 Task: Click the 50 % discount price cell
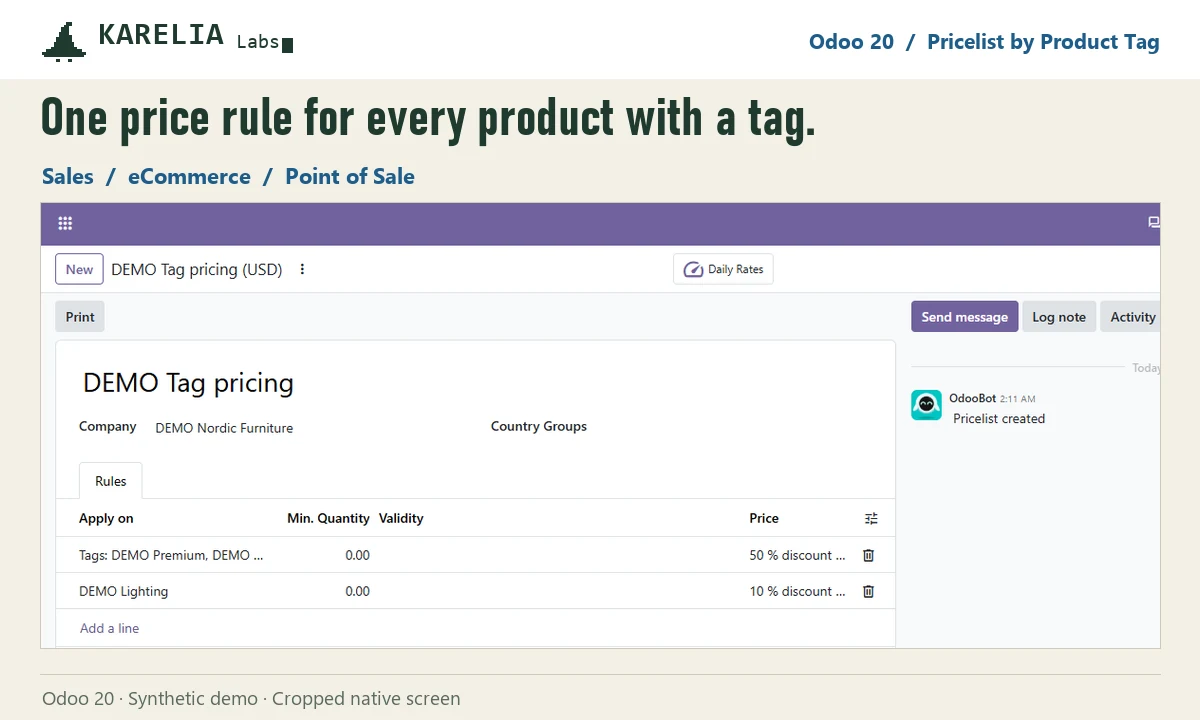tap(797, 555)
